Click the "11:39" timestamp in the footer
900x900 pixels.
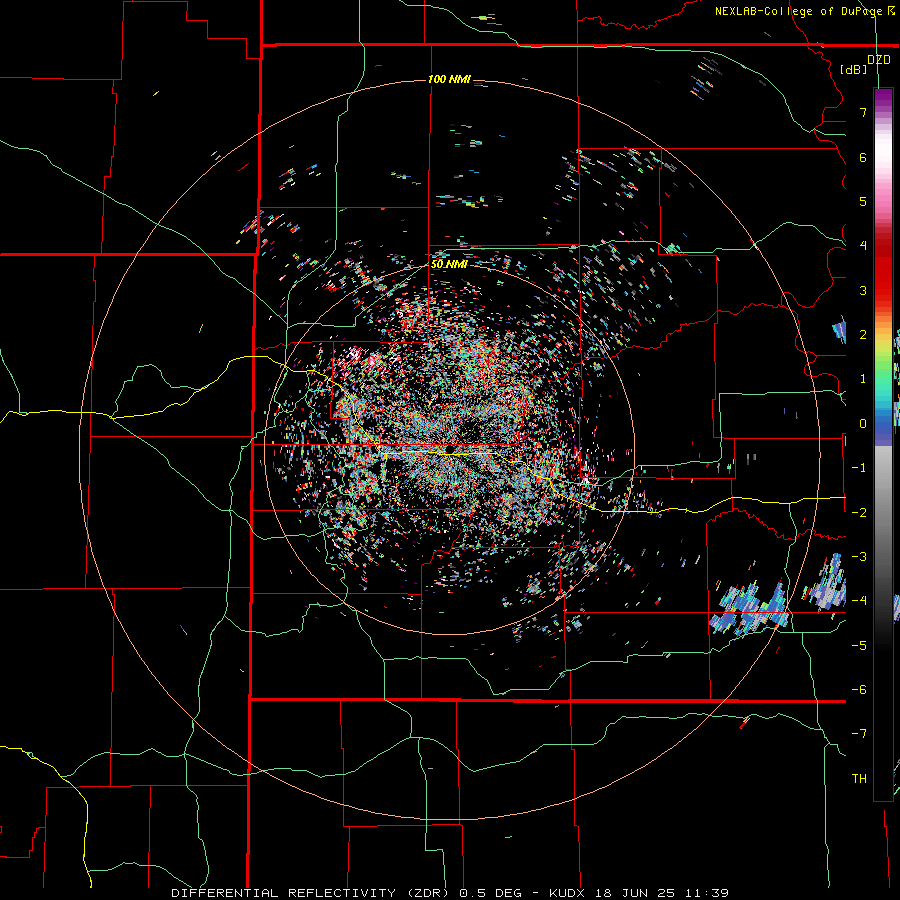(707, 893)
